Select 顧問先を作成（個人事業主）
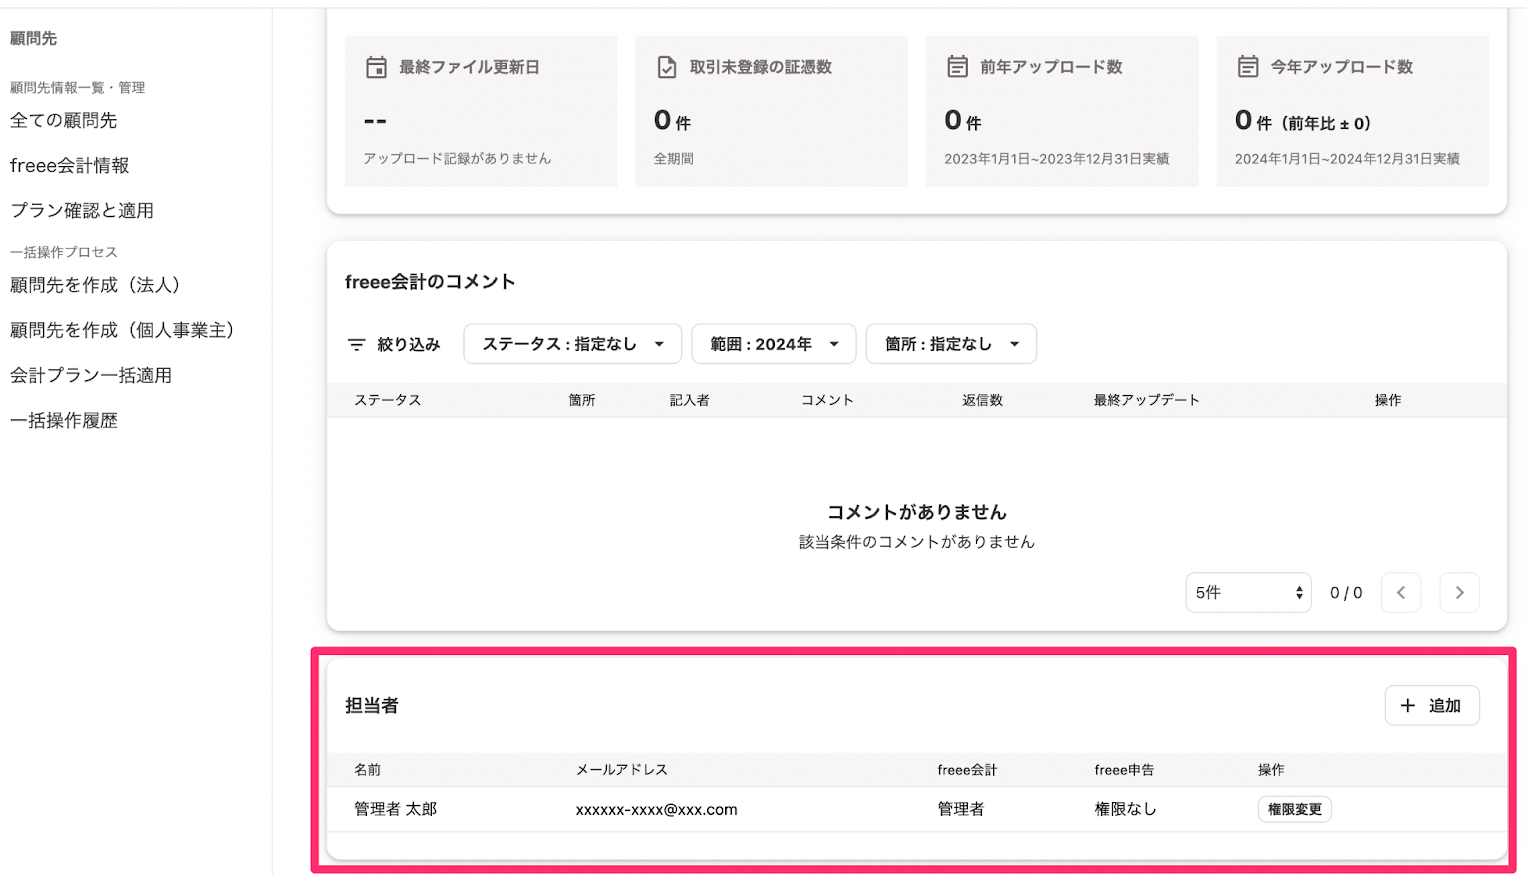 click(122, 330)
